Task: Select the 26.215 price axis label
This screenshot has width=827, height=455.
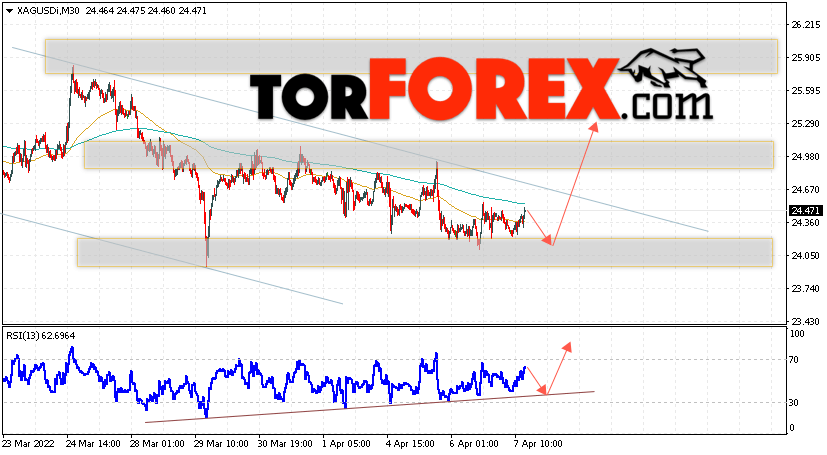Action: pos(805,24)
